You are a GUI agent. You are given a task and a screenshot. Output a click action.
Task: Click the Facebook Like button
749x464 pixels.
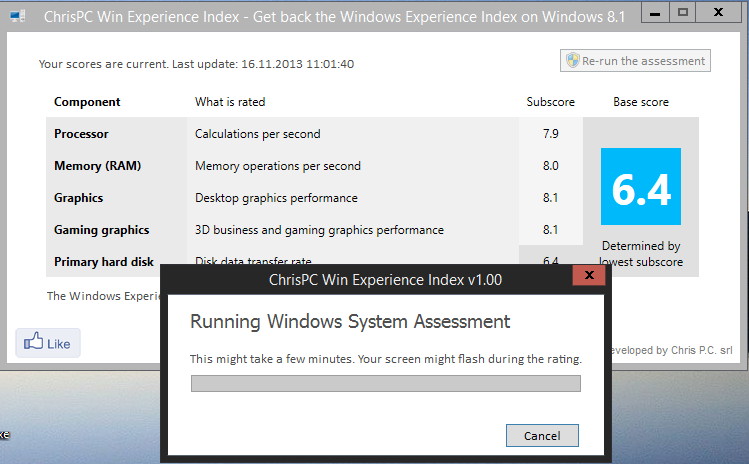coord(48,343)
